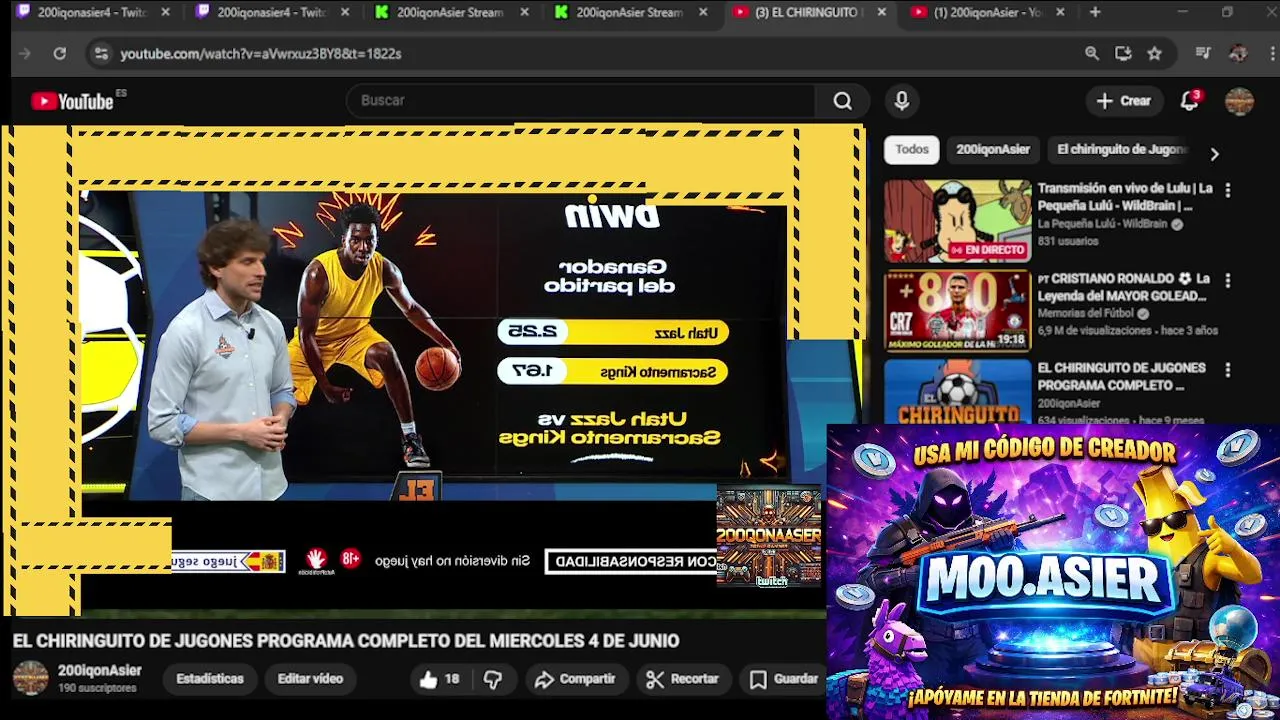1280x720 pixels.
Task: Open options for the La Pequeña Lulú video
Action: point(1228,190)
